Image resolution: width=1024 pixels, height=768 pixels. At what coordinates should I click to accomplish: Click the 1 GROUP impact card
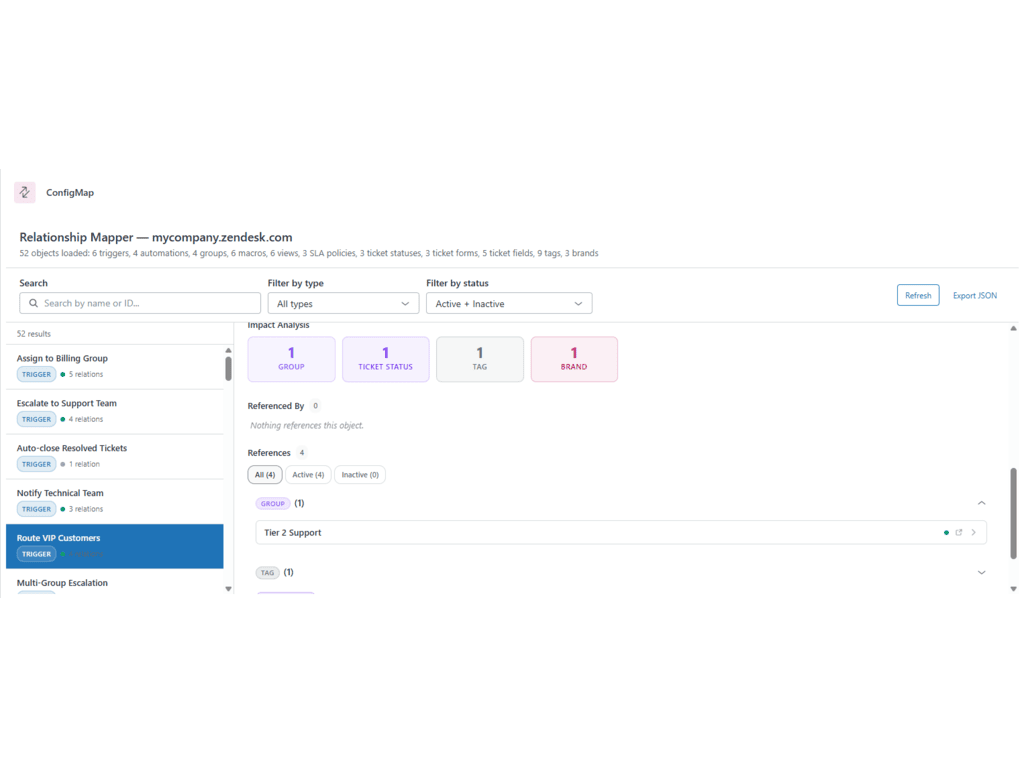[x=291, y=359]
